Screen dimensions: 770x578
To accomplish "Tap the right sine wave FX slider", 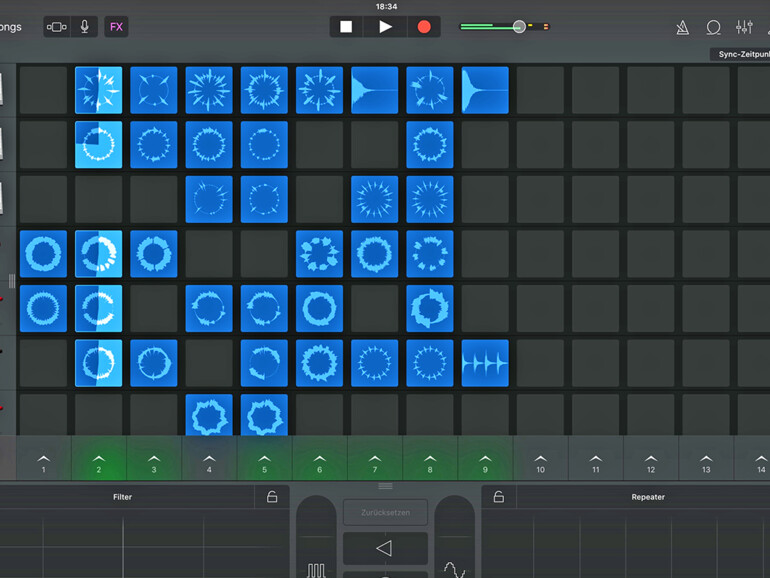I will pyautogui.click(x=455, y=537).
